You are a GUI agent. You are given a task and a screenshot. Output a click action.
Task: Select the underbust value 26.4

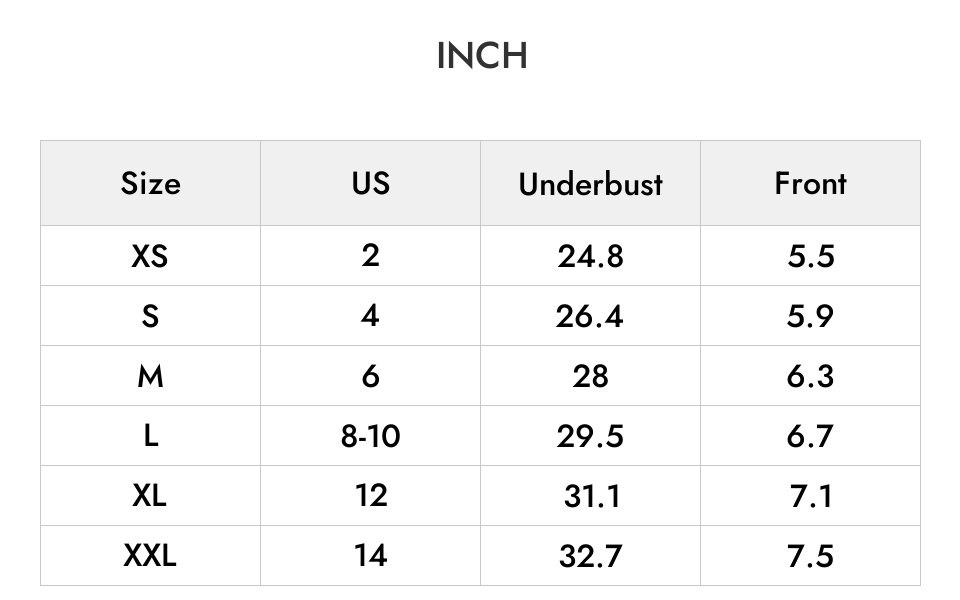coord(590,315)
